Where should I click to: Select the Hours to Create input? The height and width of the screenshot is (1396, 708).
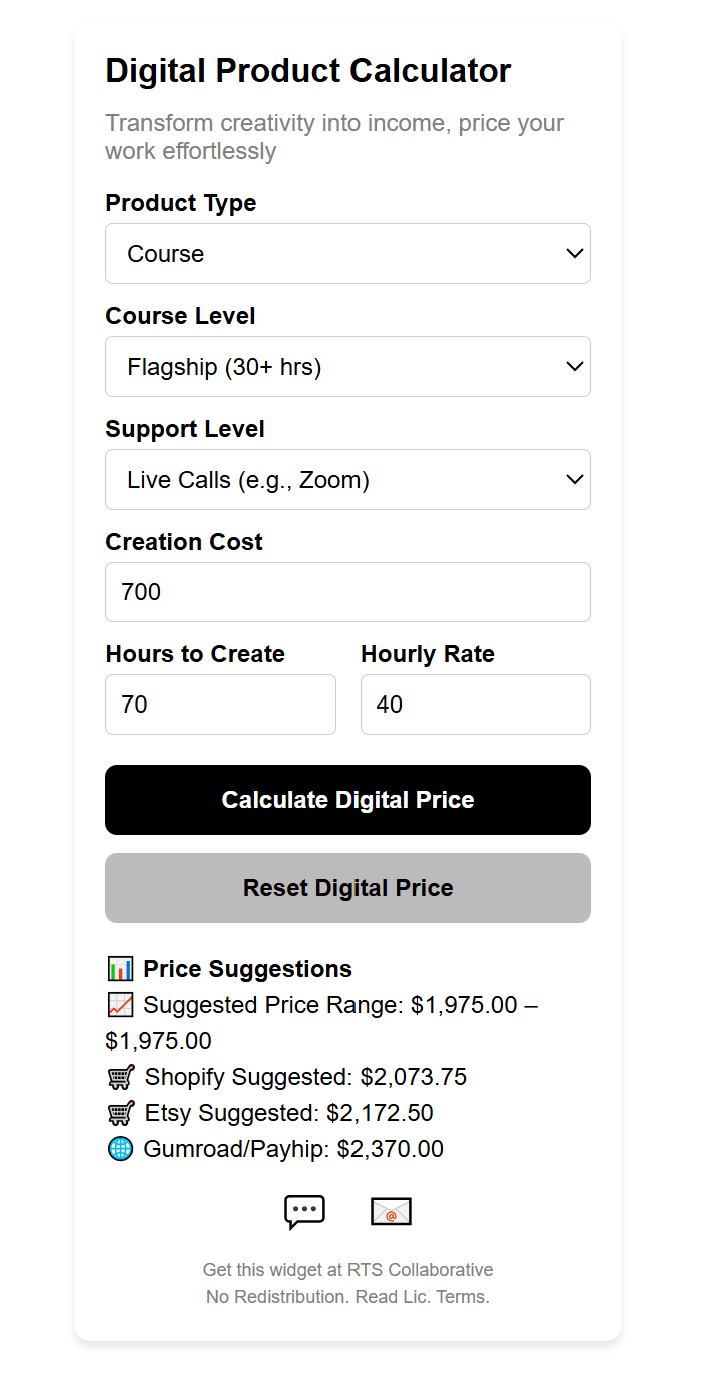[x=220, y=704]
